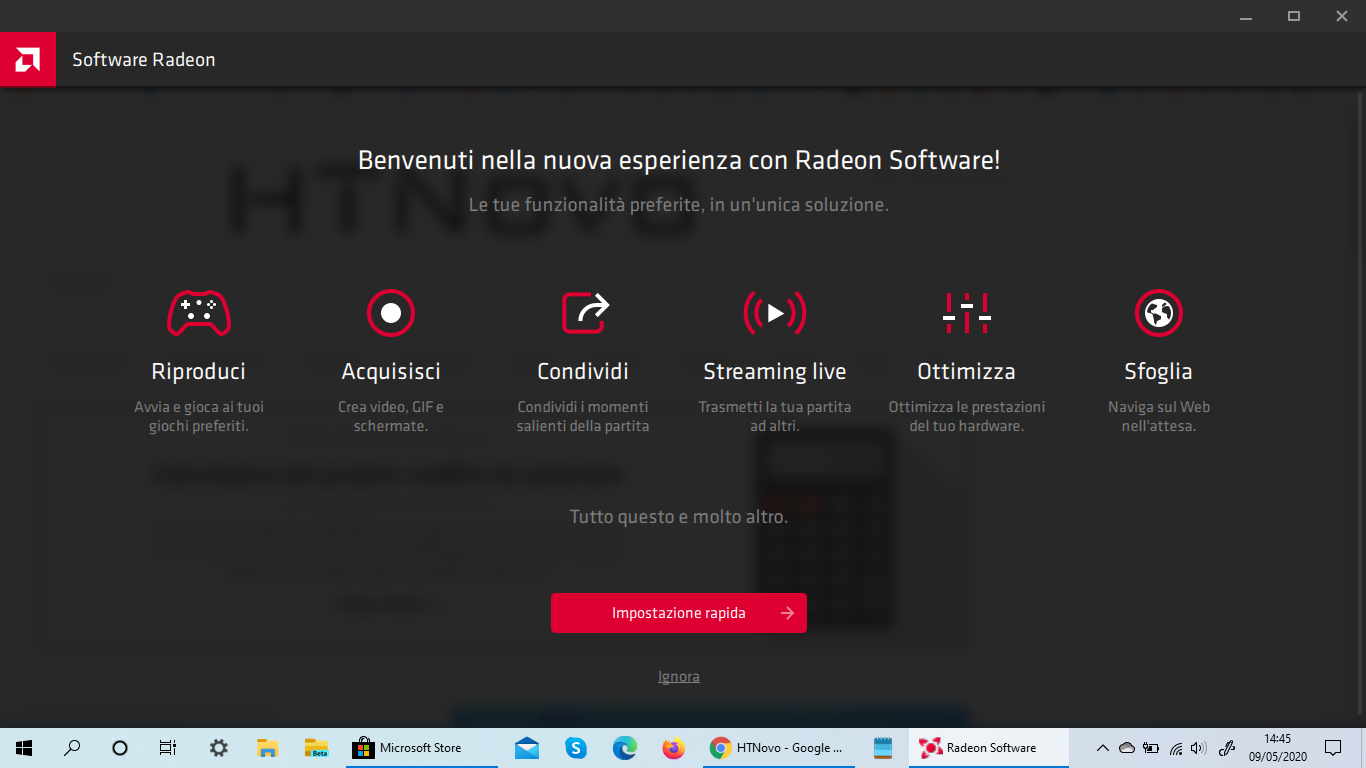Click the Streaming live heading text

tap(775, 371)
